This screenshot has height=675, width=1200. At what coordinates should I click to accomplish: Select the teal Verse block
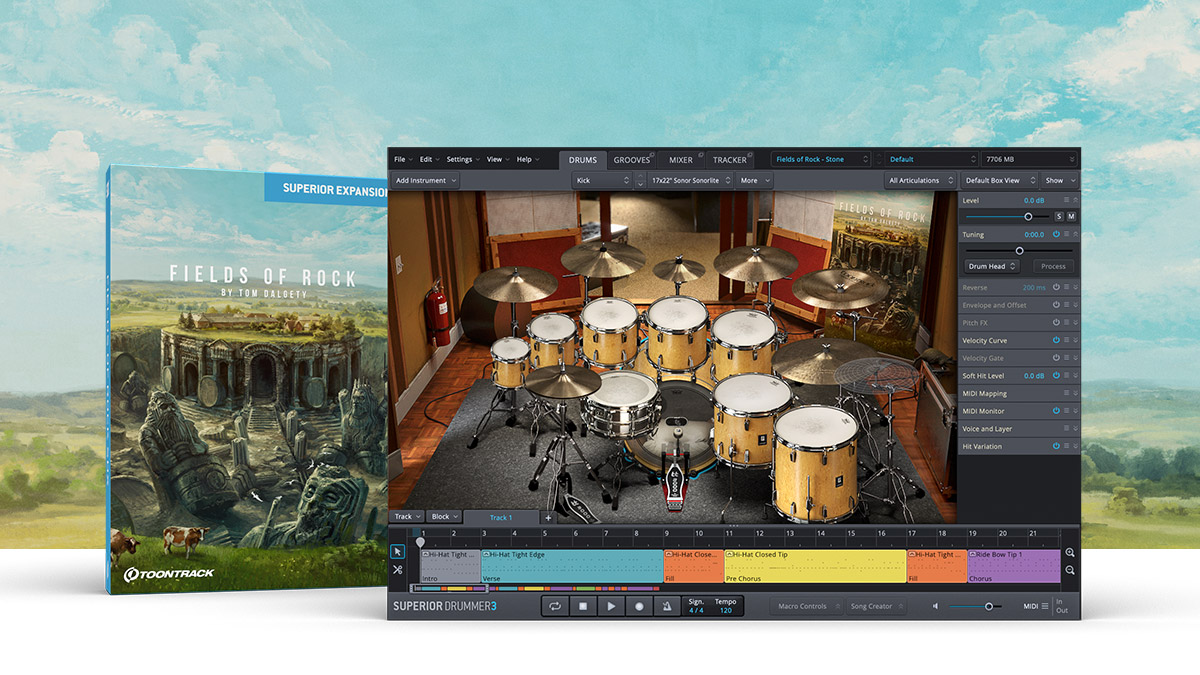[x=572, y=566]
